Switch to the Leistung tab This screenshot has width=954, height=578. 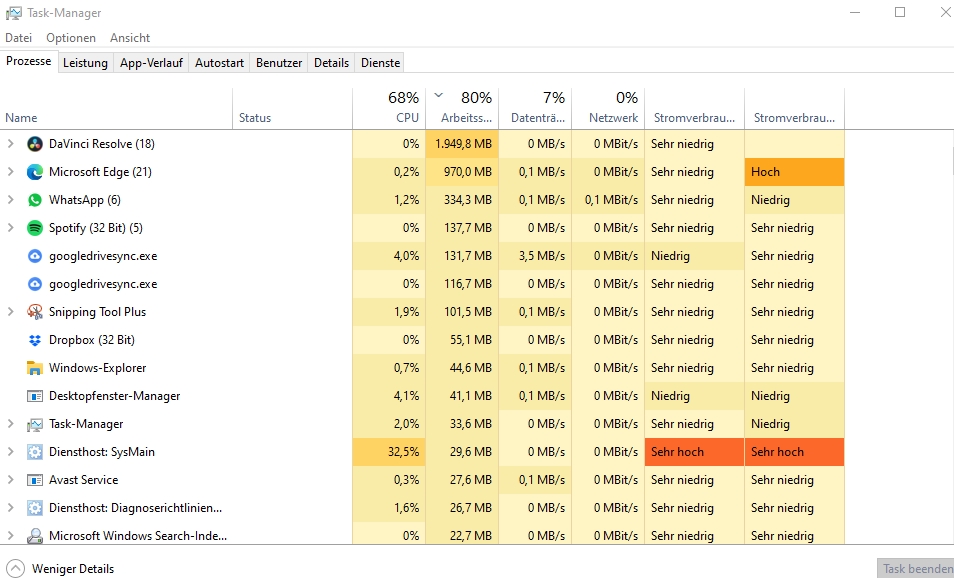(85, 63)
